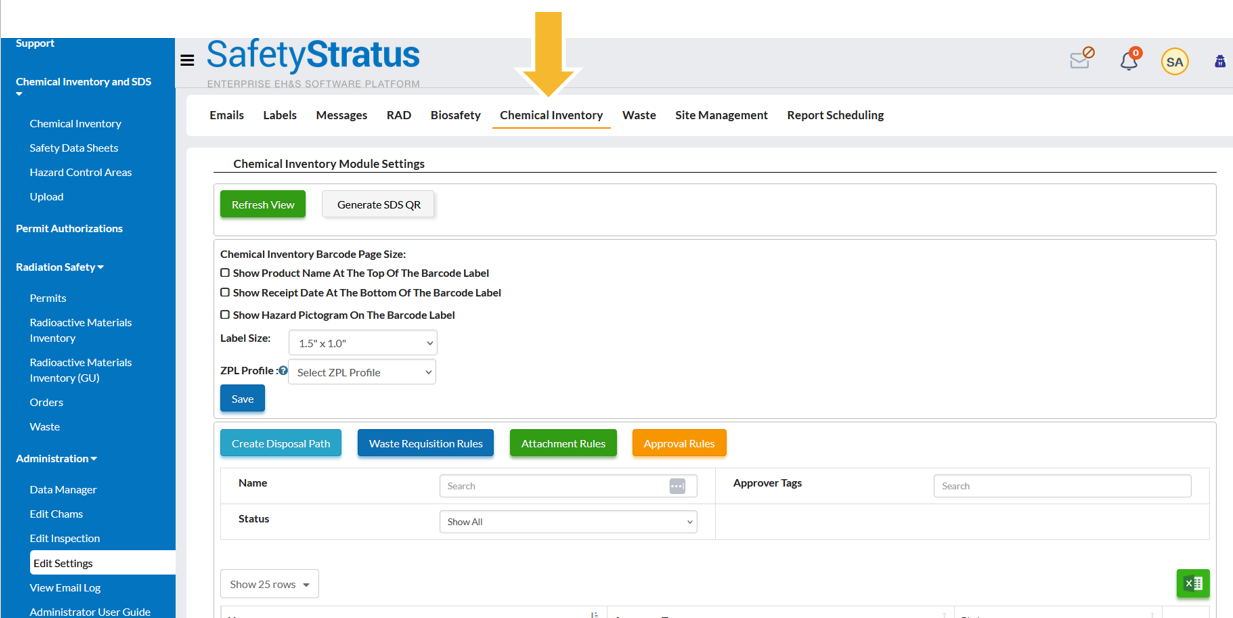Click the SafetyStratus logo
Screen dimensions: 1233x618
[313, 62]
